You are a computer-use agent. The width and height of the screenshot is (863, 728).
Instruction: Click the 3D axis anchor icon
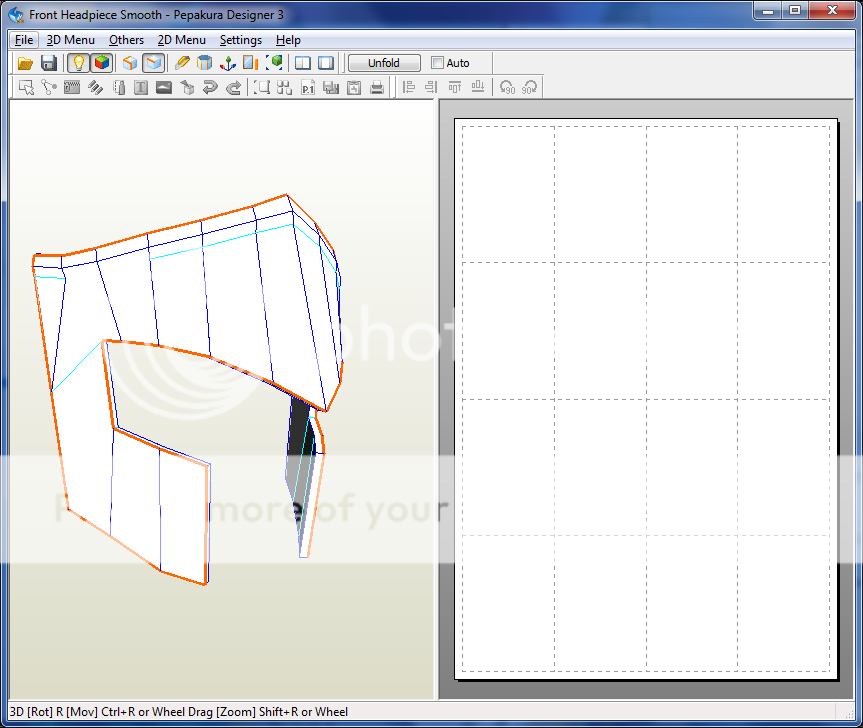point(228,63)
